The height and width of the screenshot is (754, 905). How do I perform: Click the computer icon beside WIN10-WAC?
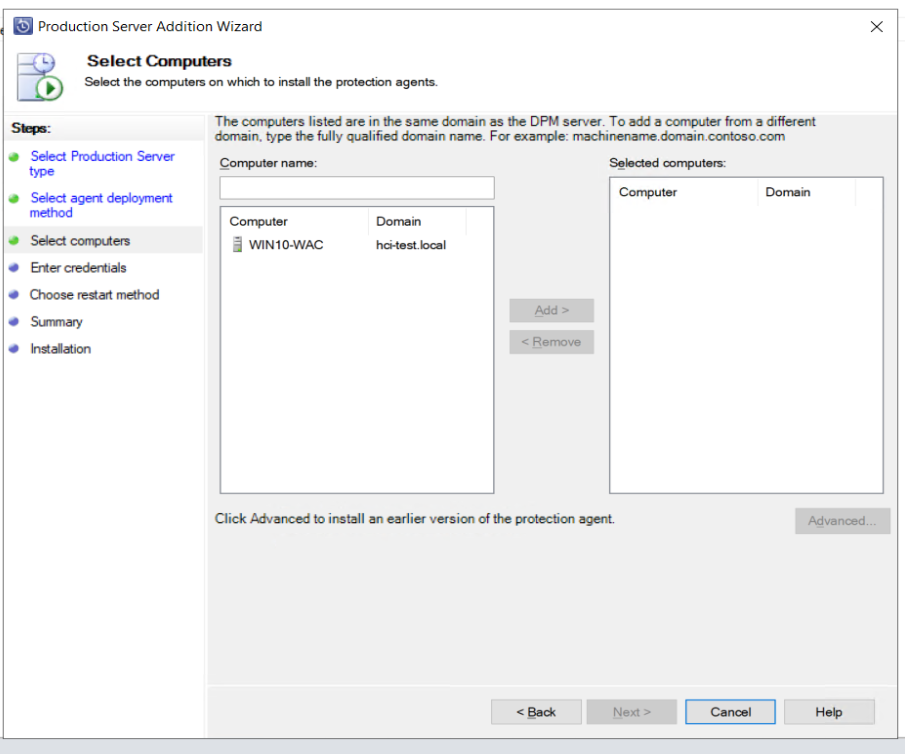(237, 245)
